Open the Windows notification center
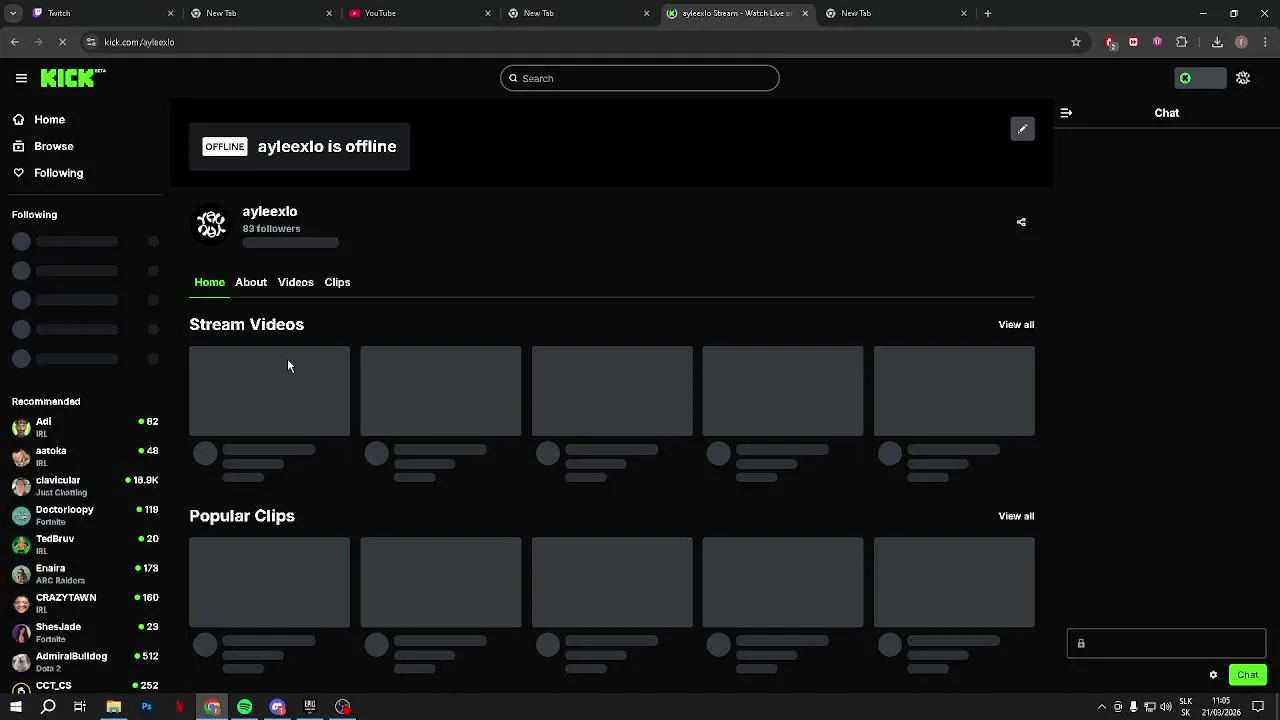Viewport: 1280px width, 720px height. coord(1258,707)
